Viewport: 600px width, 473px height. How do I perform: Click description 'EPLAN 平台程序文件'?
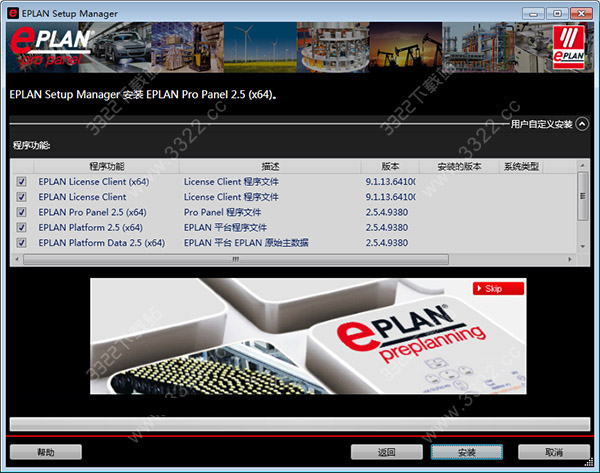click(225, 227)
